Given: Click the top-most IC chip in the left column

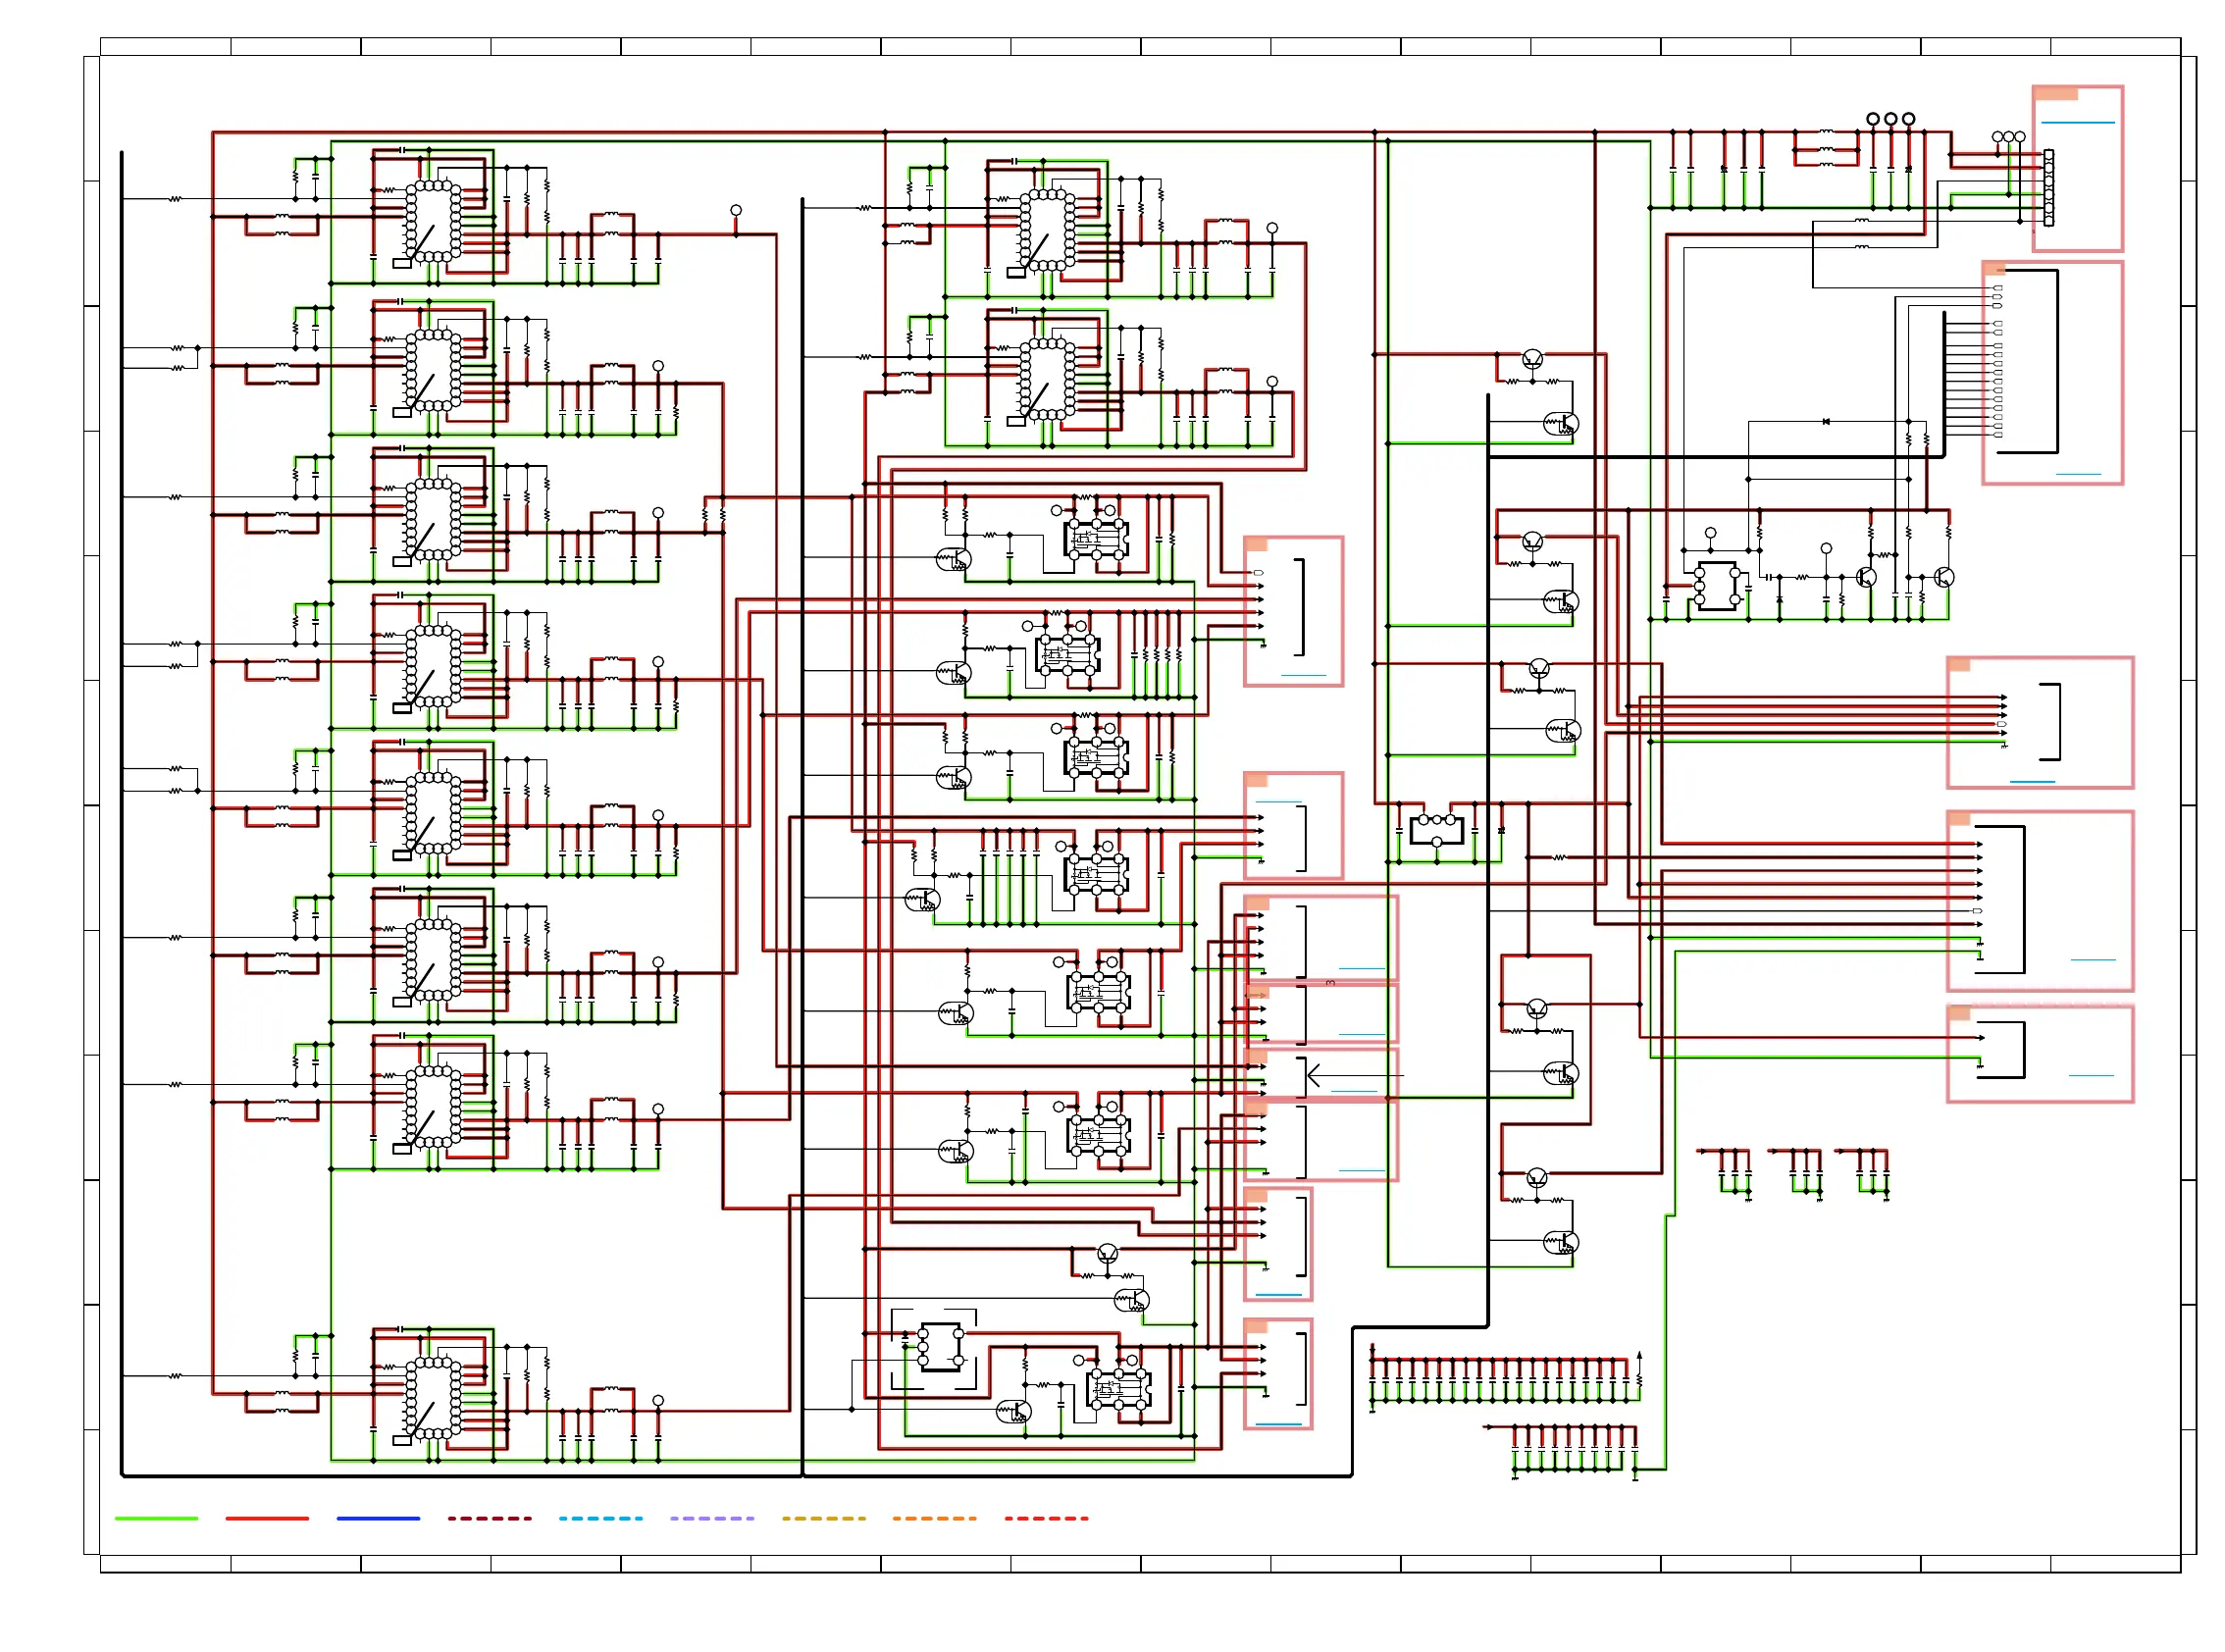Looking at the screenshot, I should click(x=433, y=221).
